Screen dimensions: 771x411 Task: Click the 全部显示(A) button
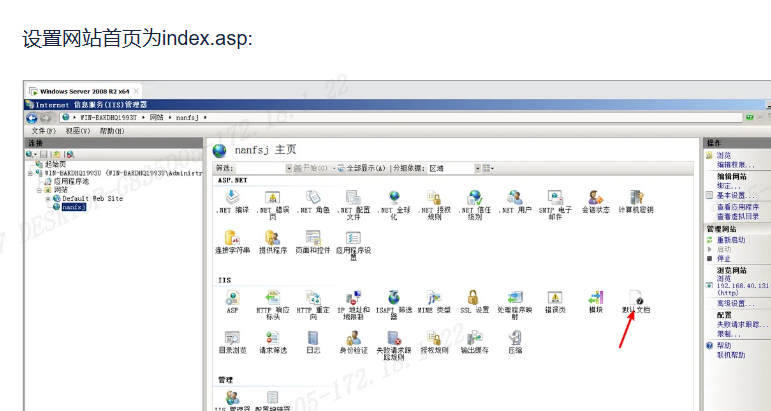click(x=362, y=168)
